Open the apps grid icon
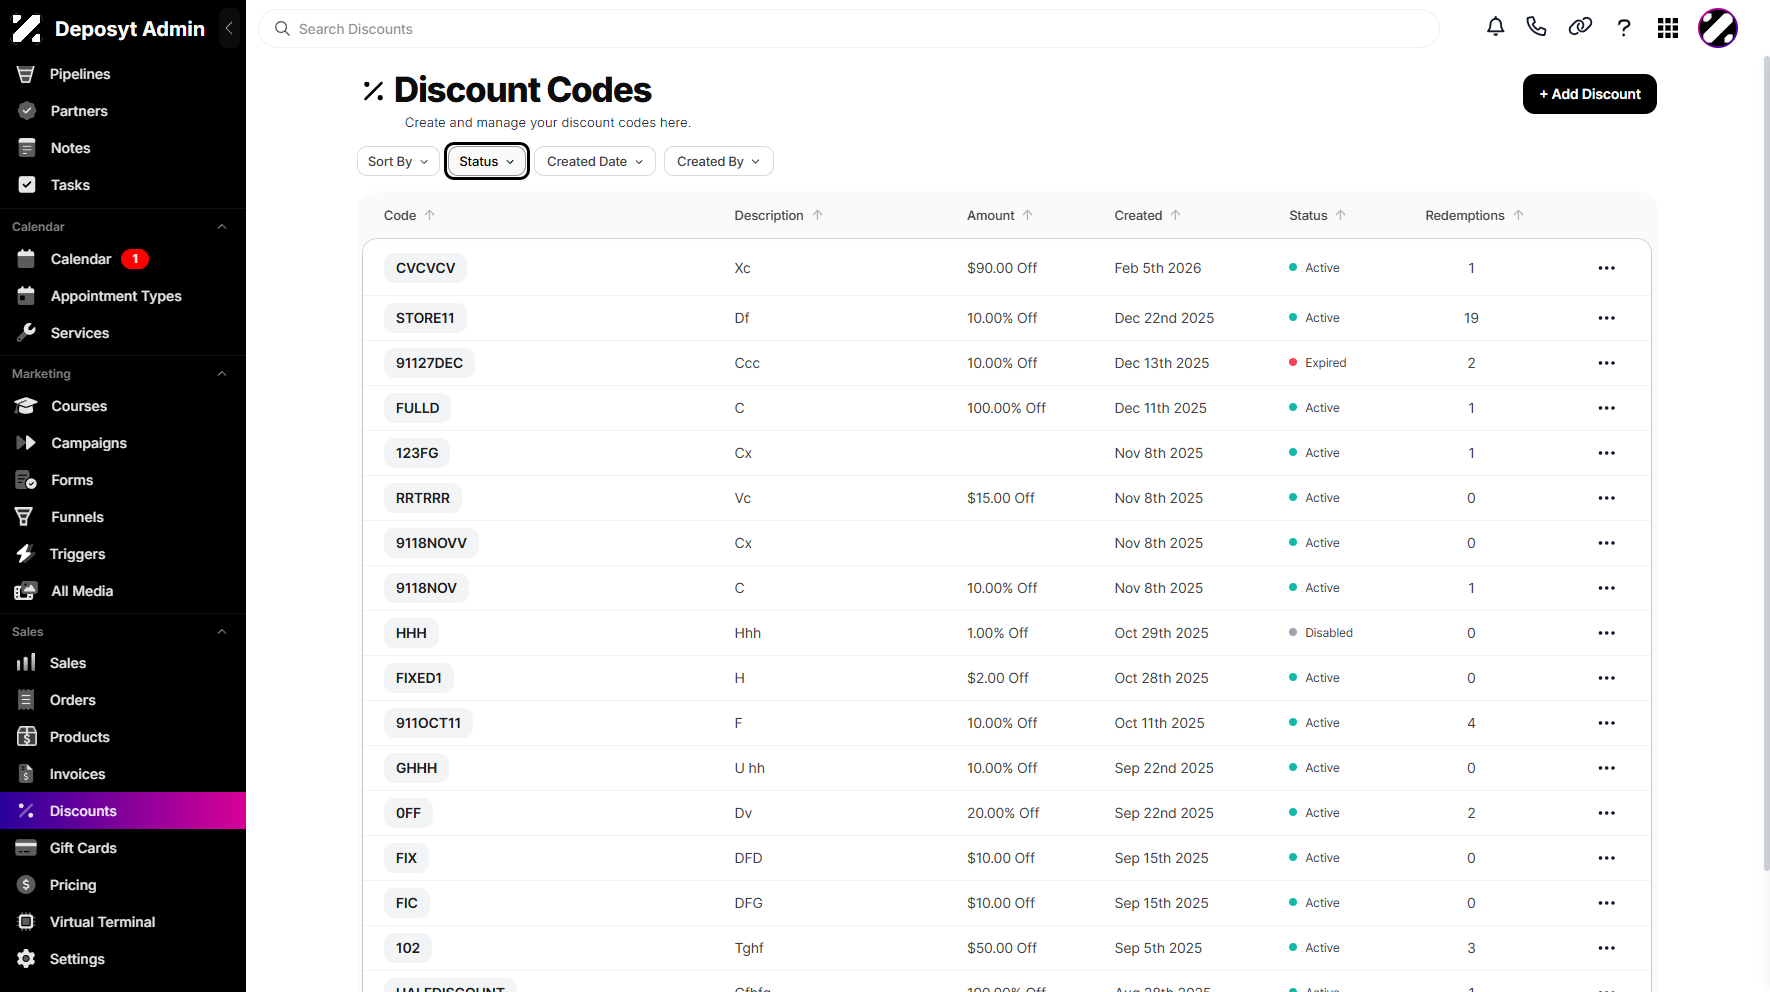 pos(1668,28)
